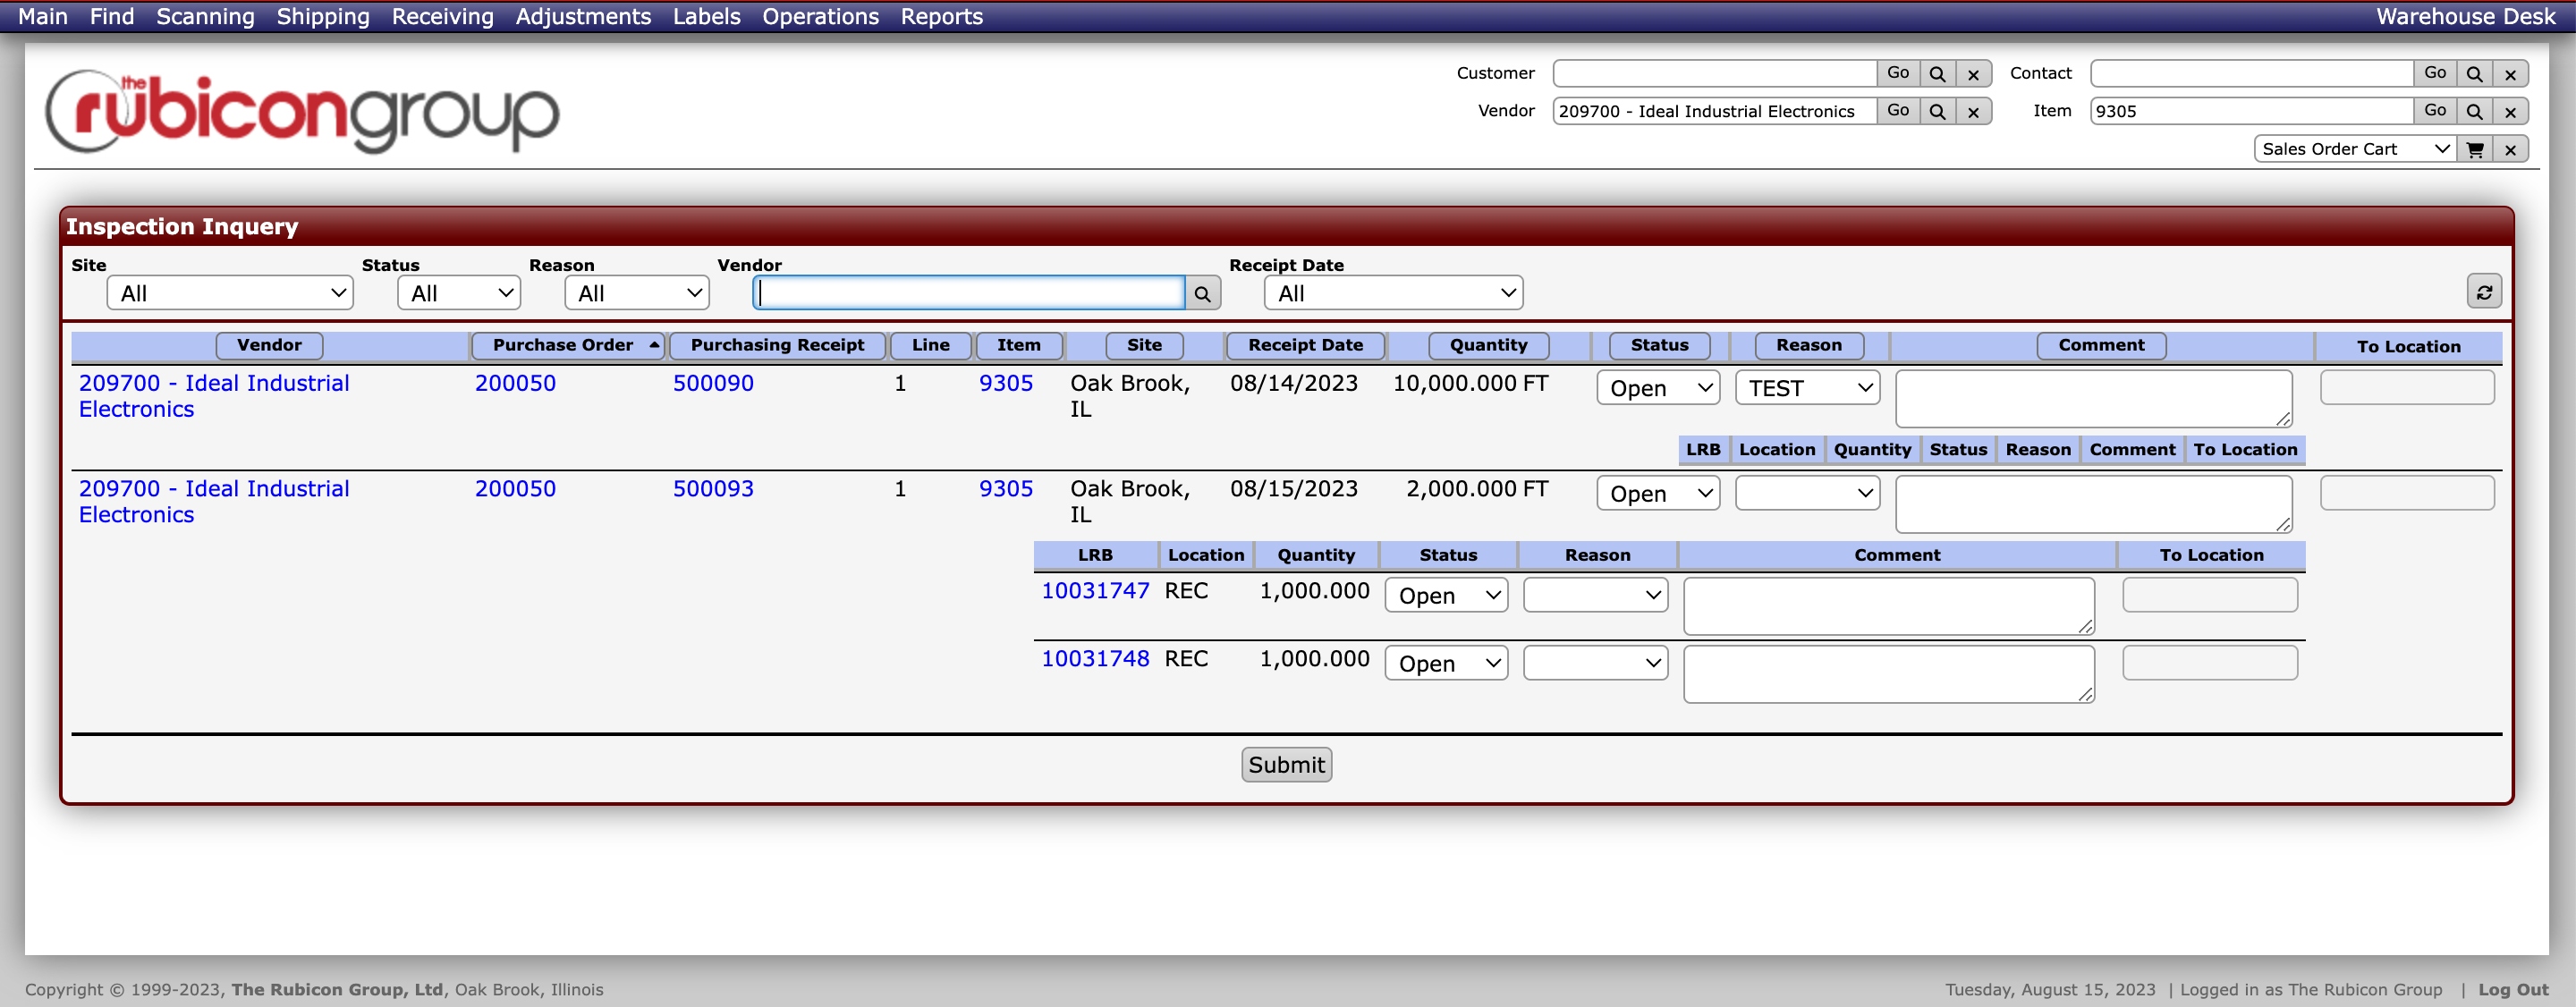Clear the Item field with the X icon

pos(2510,111)
